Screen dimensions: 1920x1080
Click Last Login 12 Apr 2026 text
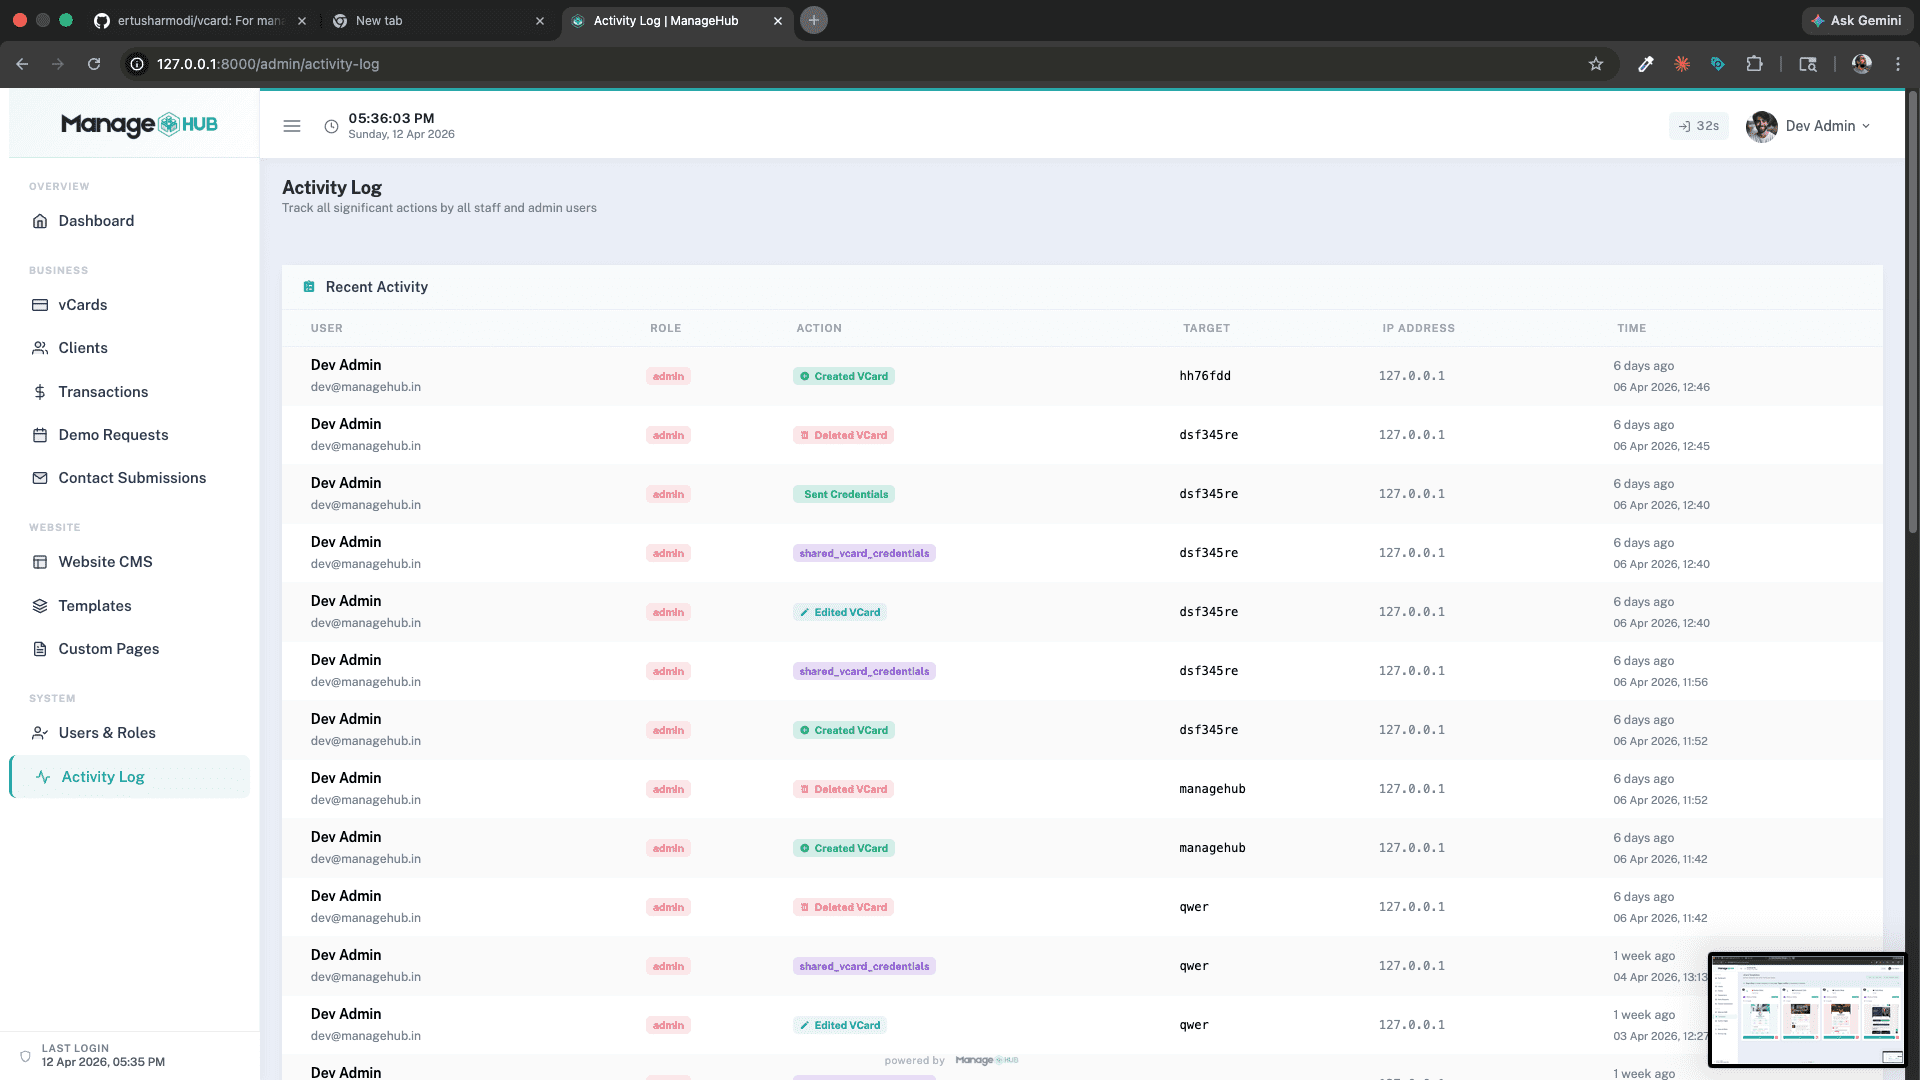[x=103, y=1062]
